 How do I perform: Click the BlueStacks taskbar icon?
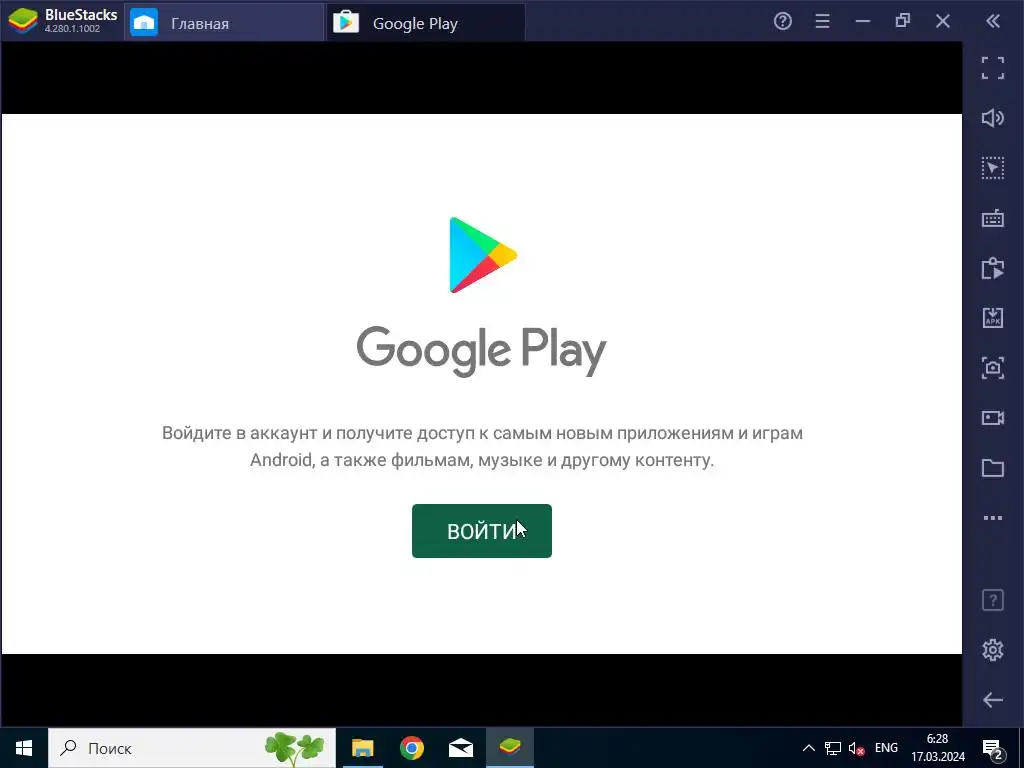pyautogui.click(x=510, y=748)
